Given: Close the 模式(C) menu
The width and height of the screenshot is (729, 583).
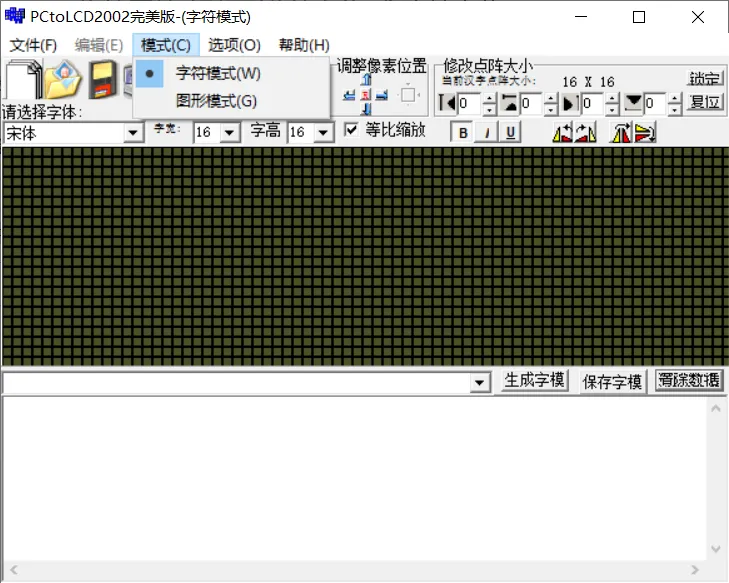Looking at the screenshot, I should coord(166,45).
